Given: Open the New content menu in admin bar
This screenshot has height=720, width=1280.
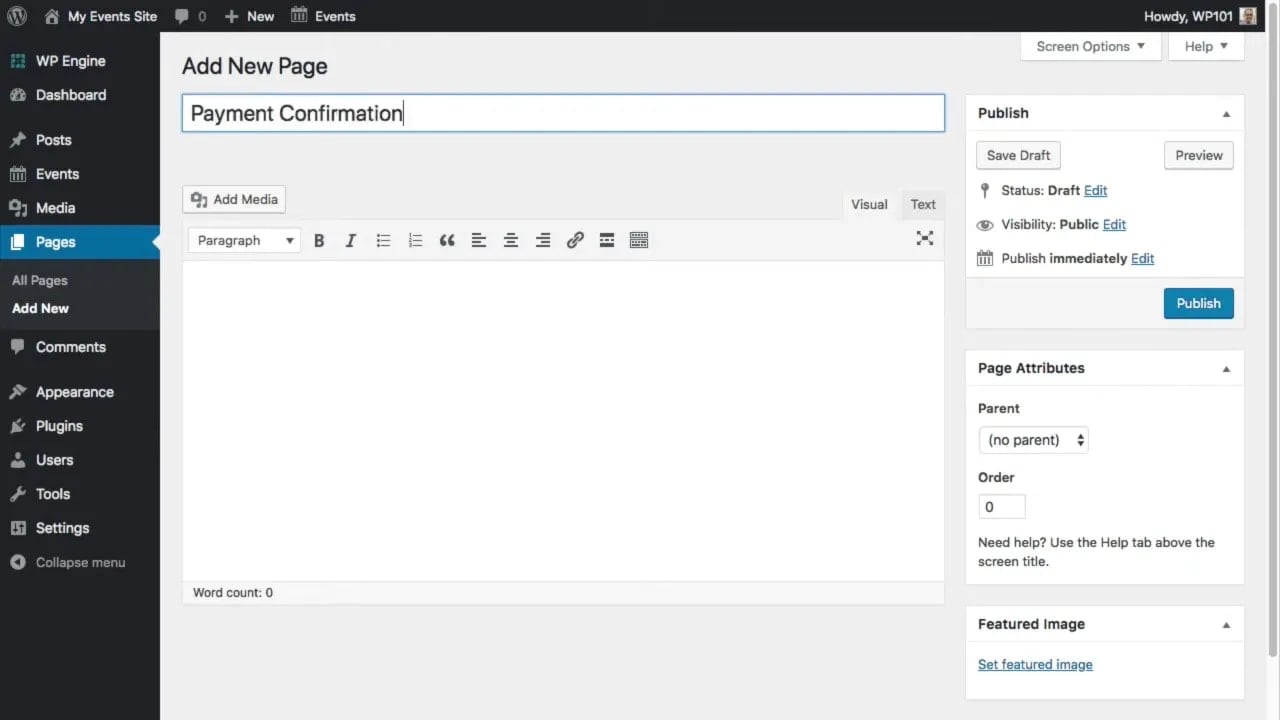Looking at the screenshot, I should point(249,16).
